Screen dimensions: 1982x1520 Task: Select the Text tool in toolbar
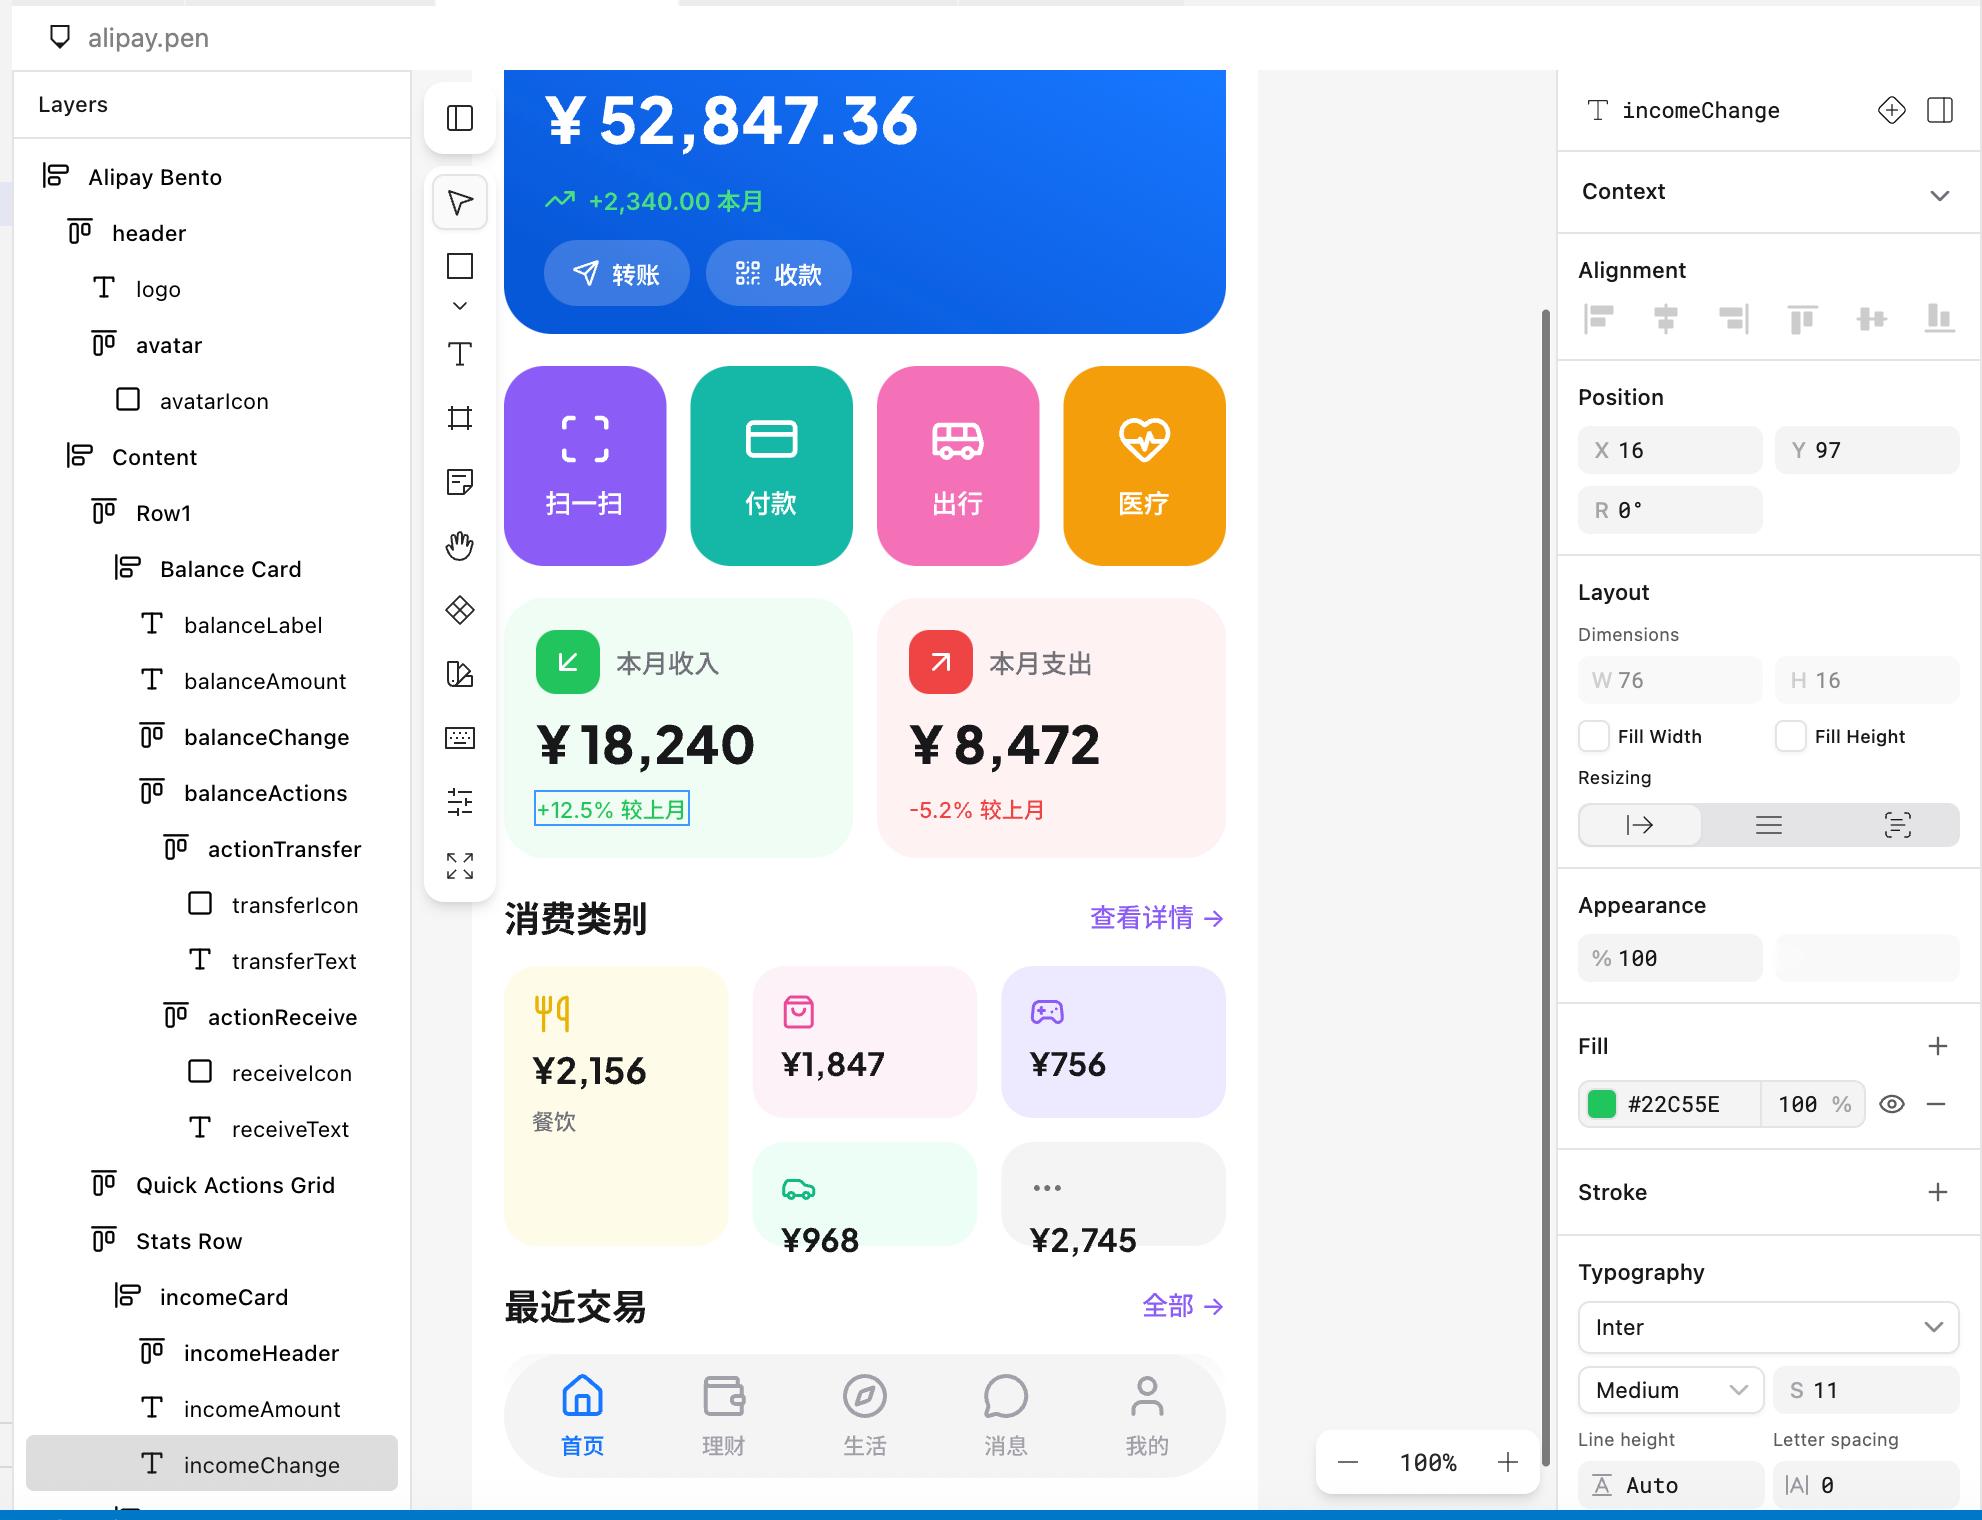coord(460,354)
